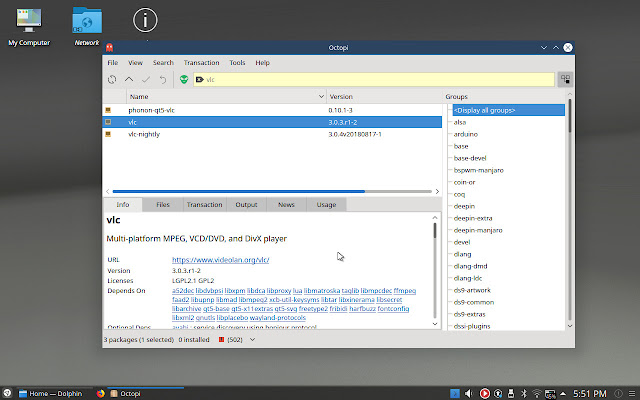Screen dimensions: 640x400
Task: Click the status icon for vlc-nightly
Action: (x=108, y=134)
